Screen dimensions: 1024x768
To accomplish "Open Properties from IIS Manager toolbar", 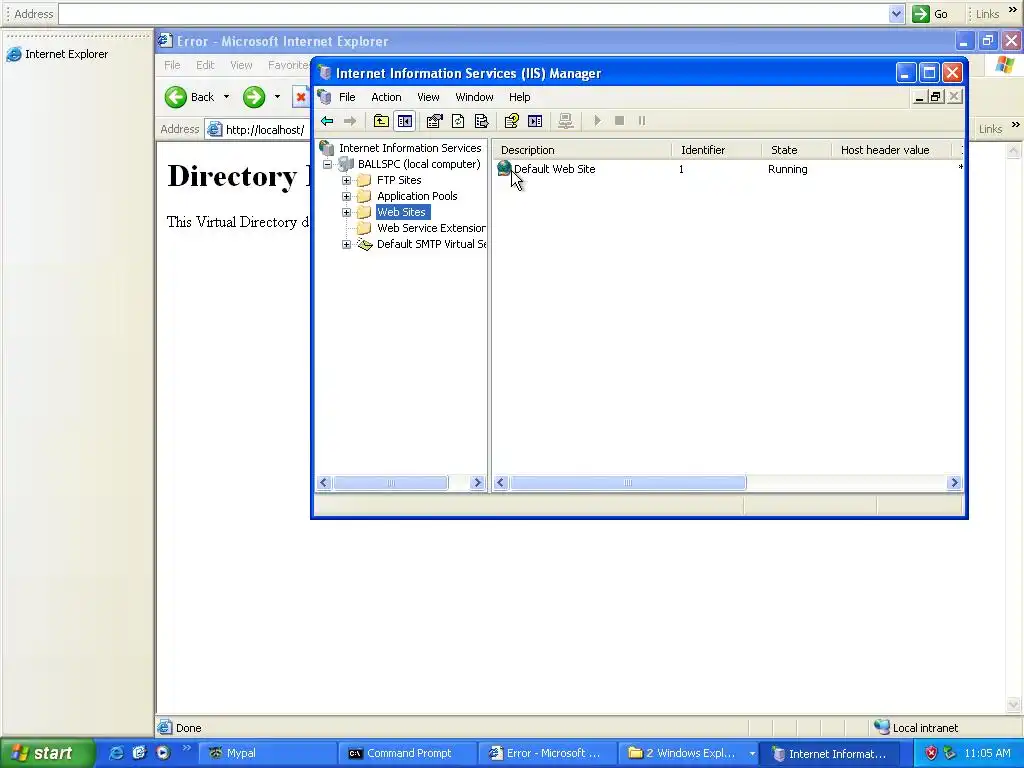I will click(434, 121).
